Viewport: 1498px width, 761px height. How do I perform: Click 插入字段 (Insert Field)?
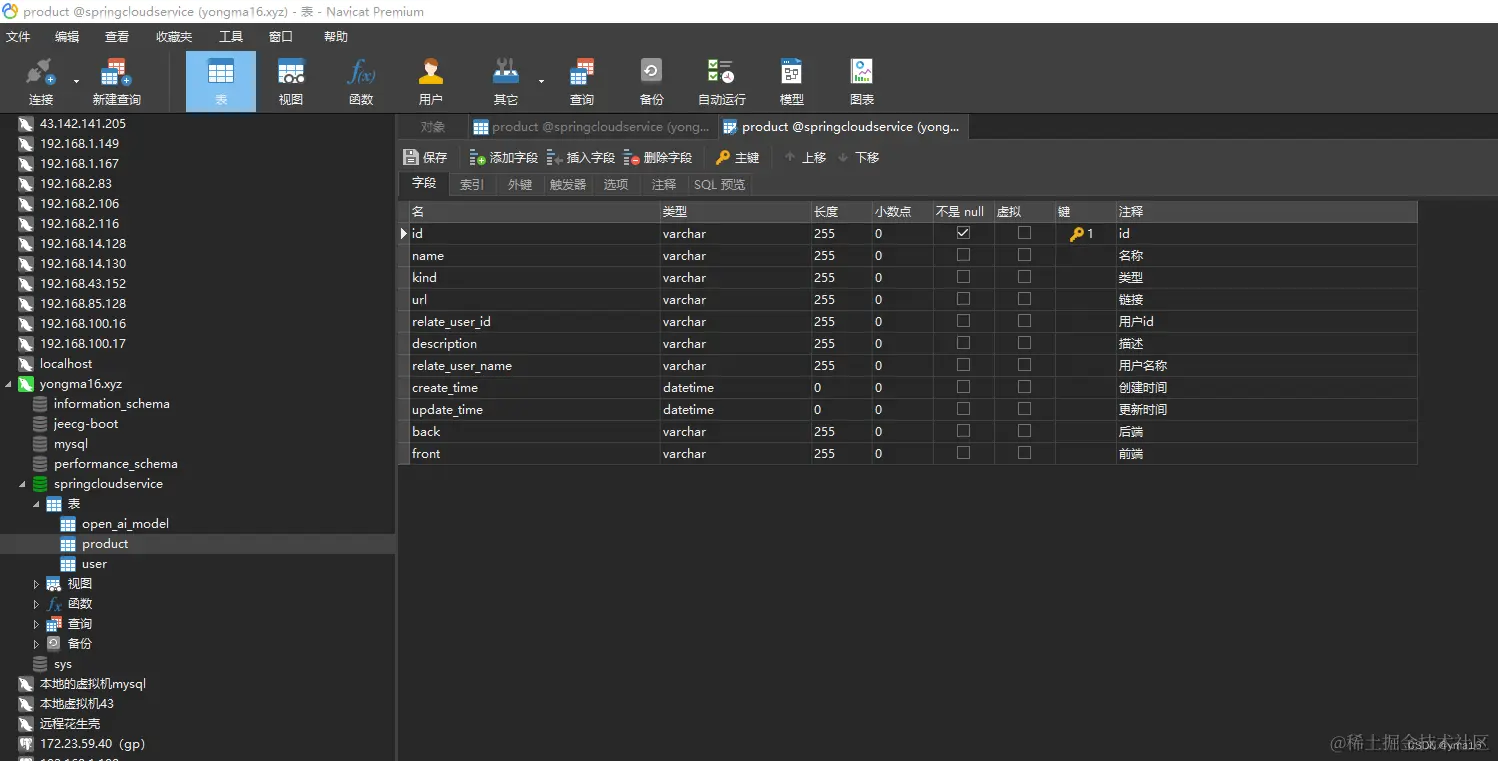[581, 157]
